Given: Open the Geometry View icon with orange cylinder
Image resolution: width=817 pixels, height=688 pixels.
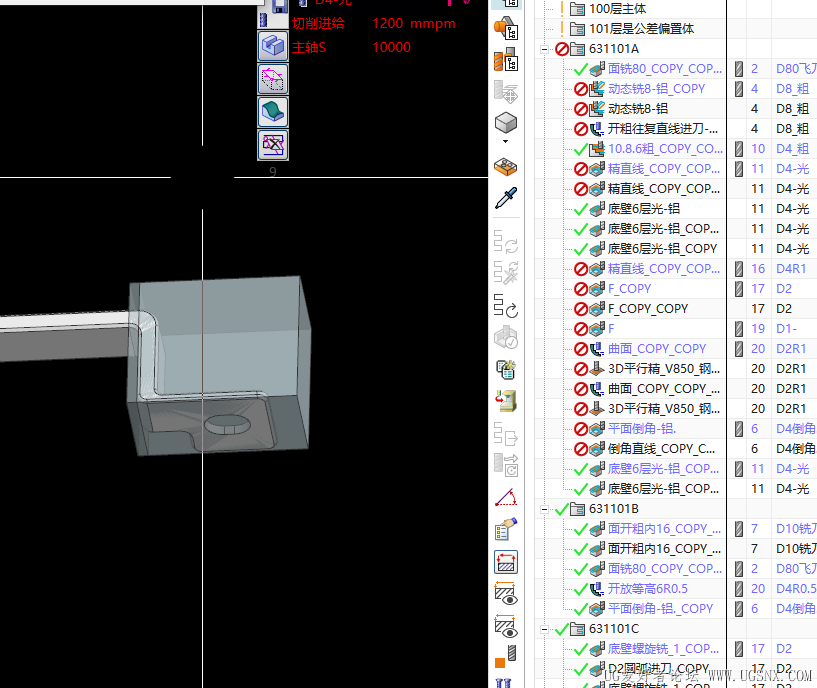Looking at the screenshot, I should (505, 28).
